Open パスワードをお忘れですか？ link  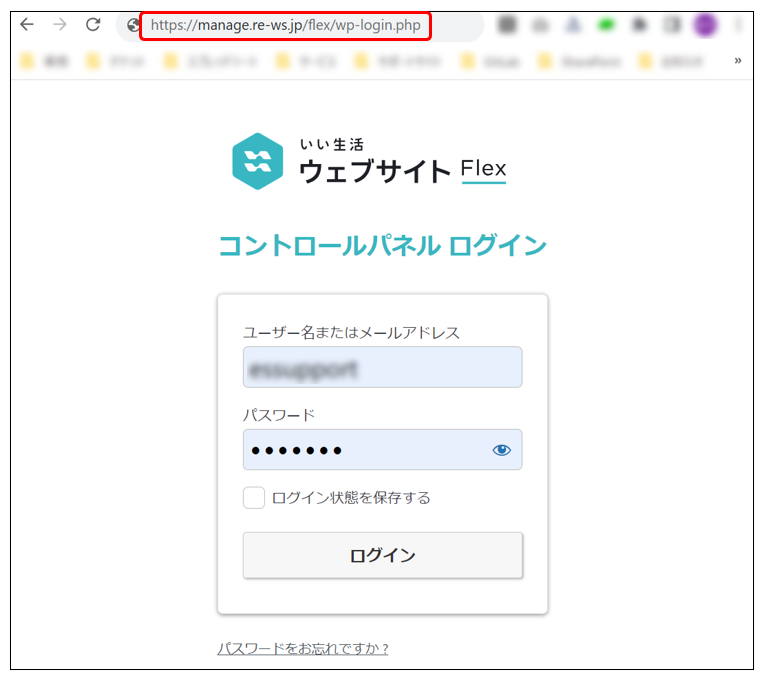click(303, 648)
